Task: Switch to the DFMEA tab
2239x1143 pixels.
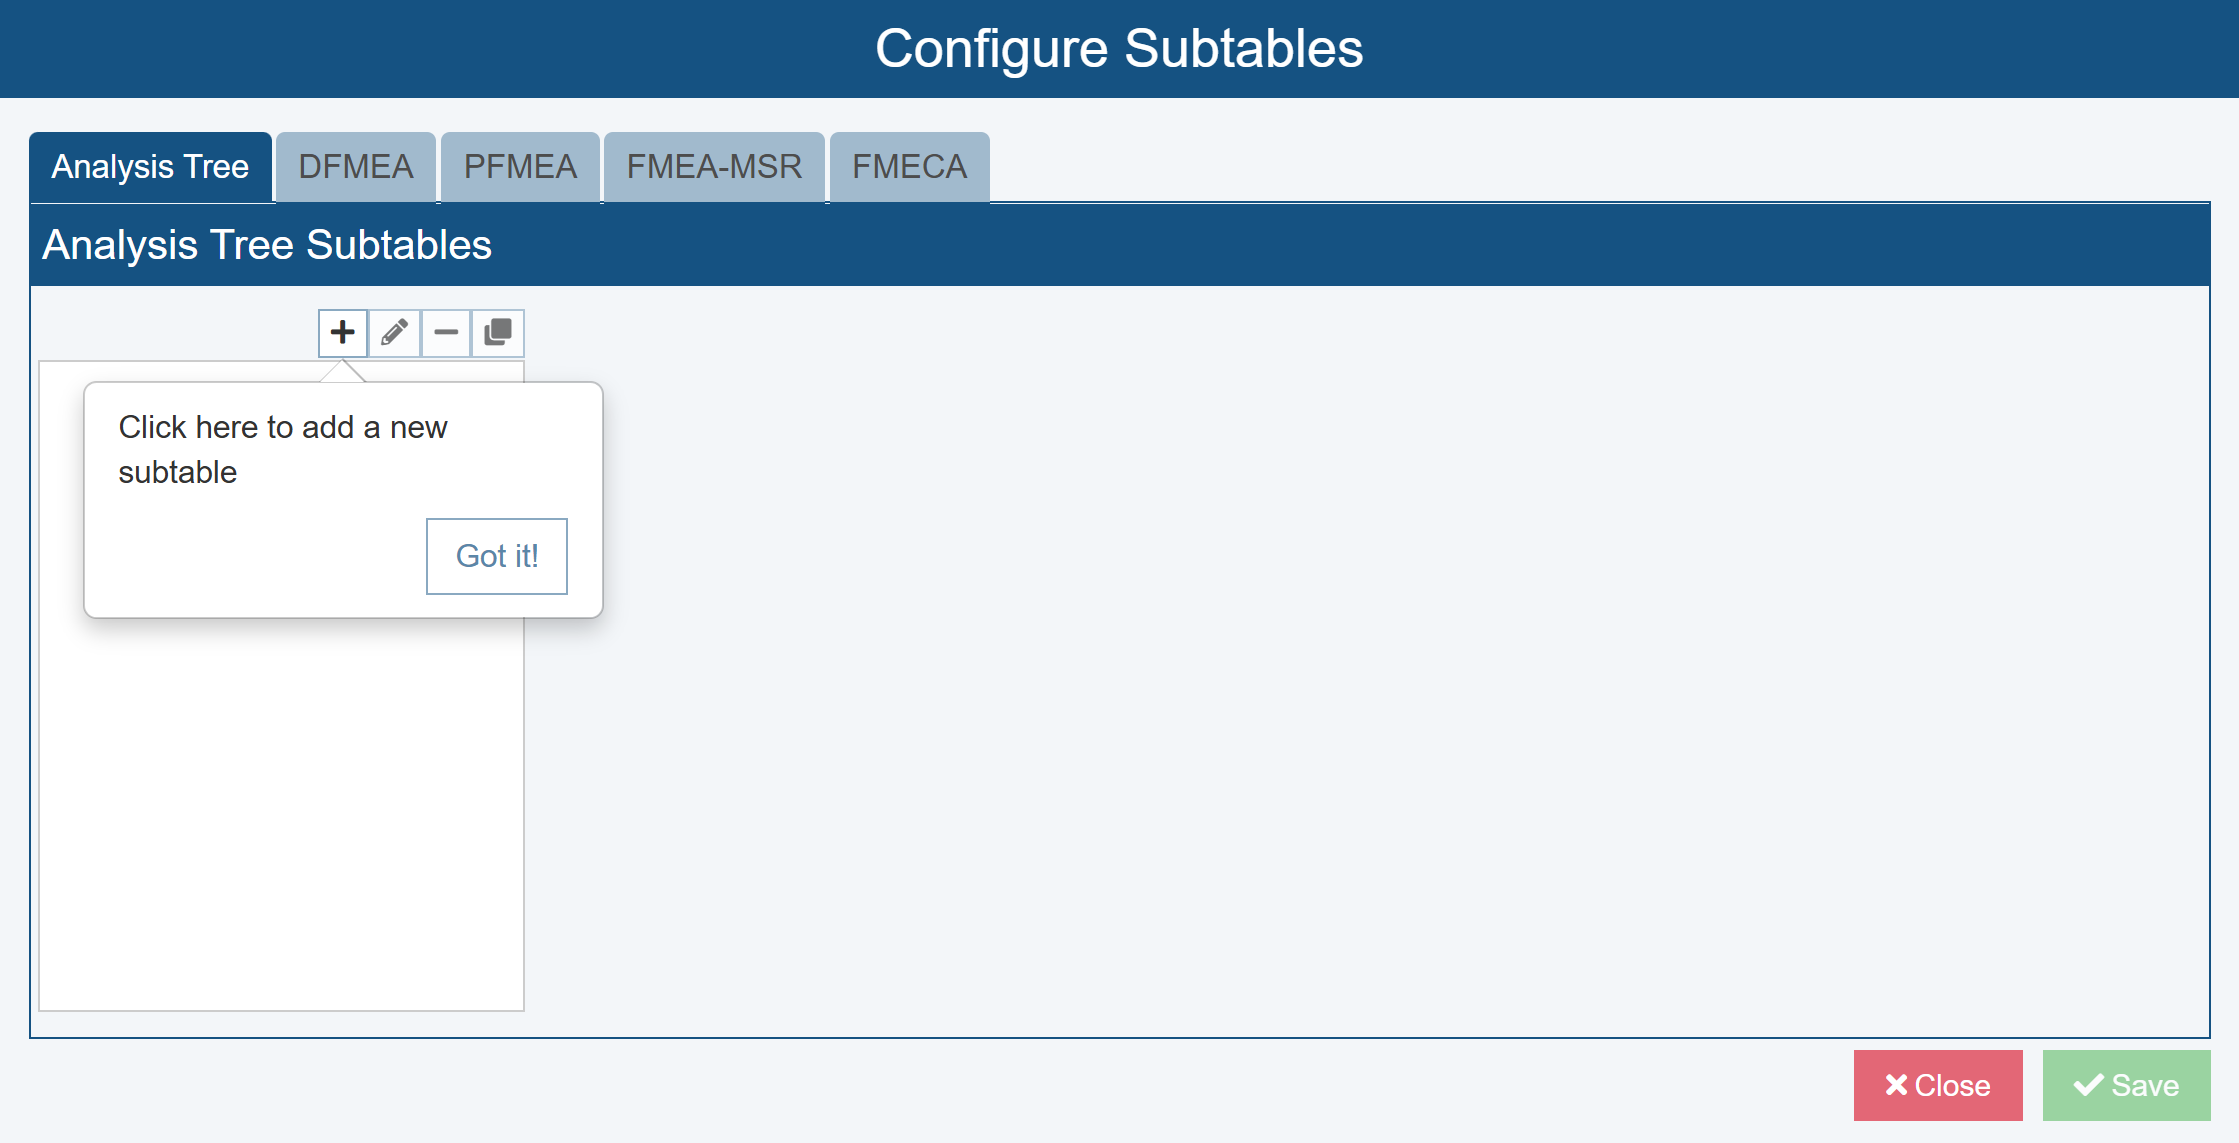Action: tap(355, 167)
